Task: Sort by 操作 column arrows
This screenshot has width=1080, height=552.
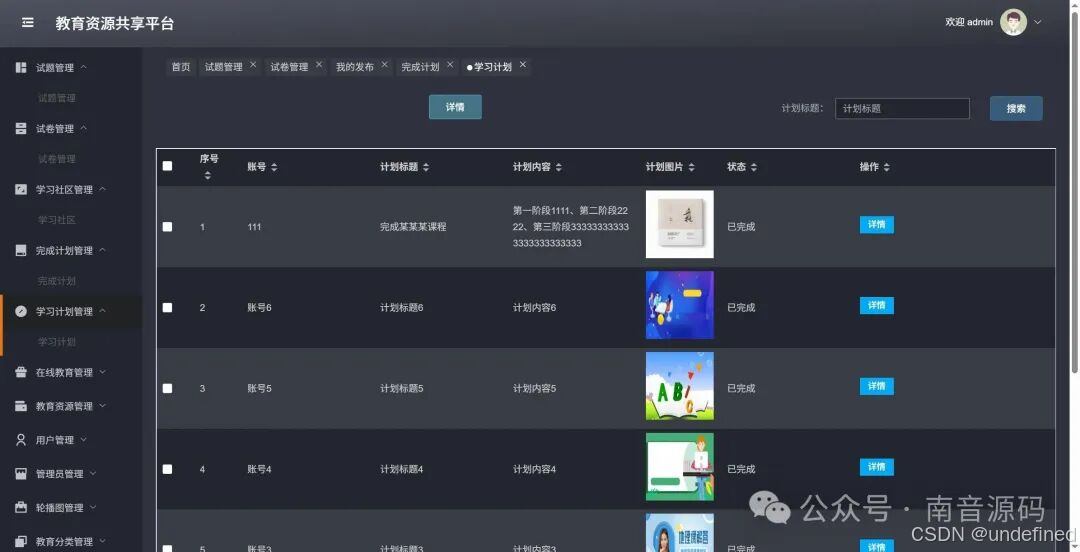Action: click(886, 167)
